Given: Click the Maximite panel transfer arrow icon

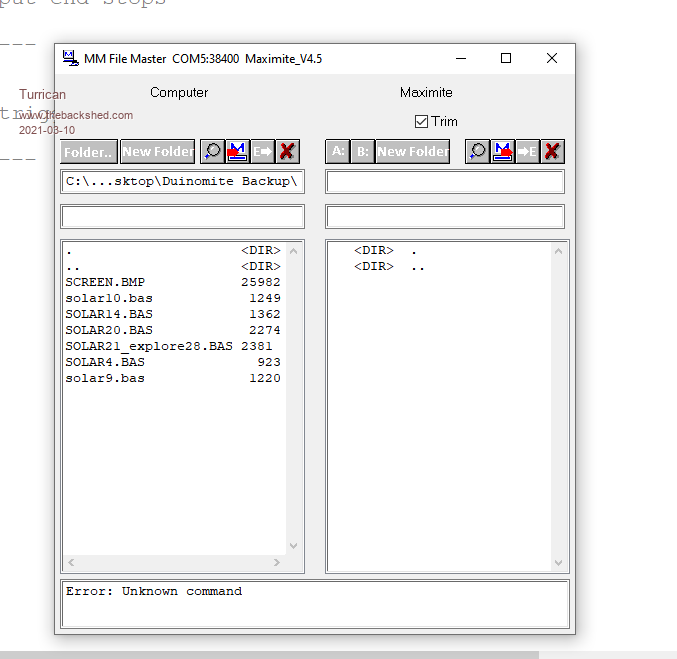Looking at the screenshot, I should point(527,151).
